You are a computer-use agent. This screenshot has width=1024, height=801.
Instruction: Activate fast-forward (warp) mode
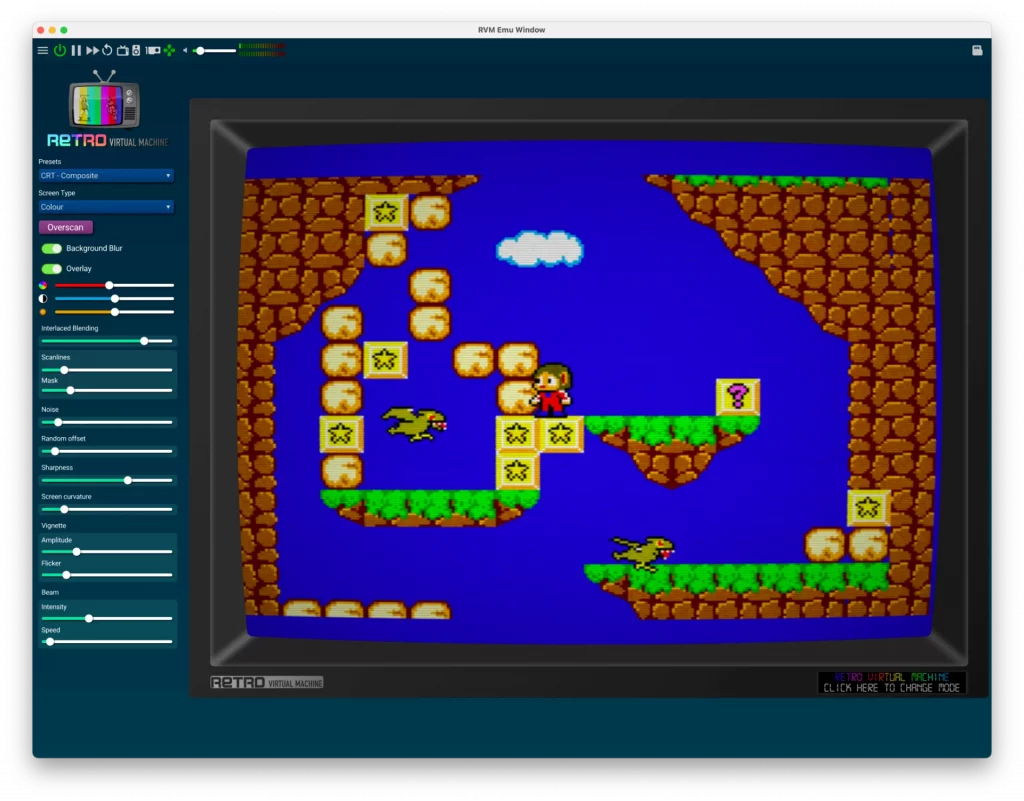click(x=92, y=50)
